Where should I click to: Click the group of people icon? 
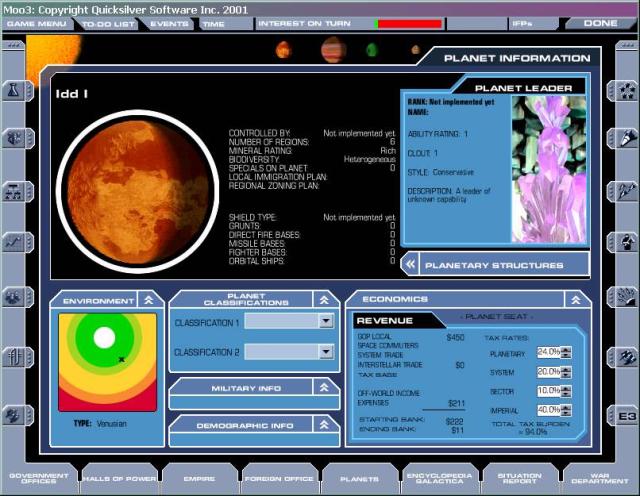click(x=15, y=297)
